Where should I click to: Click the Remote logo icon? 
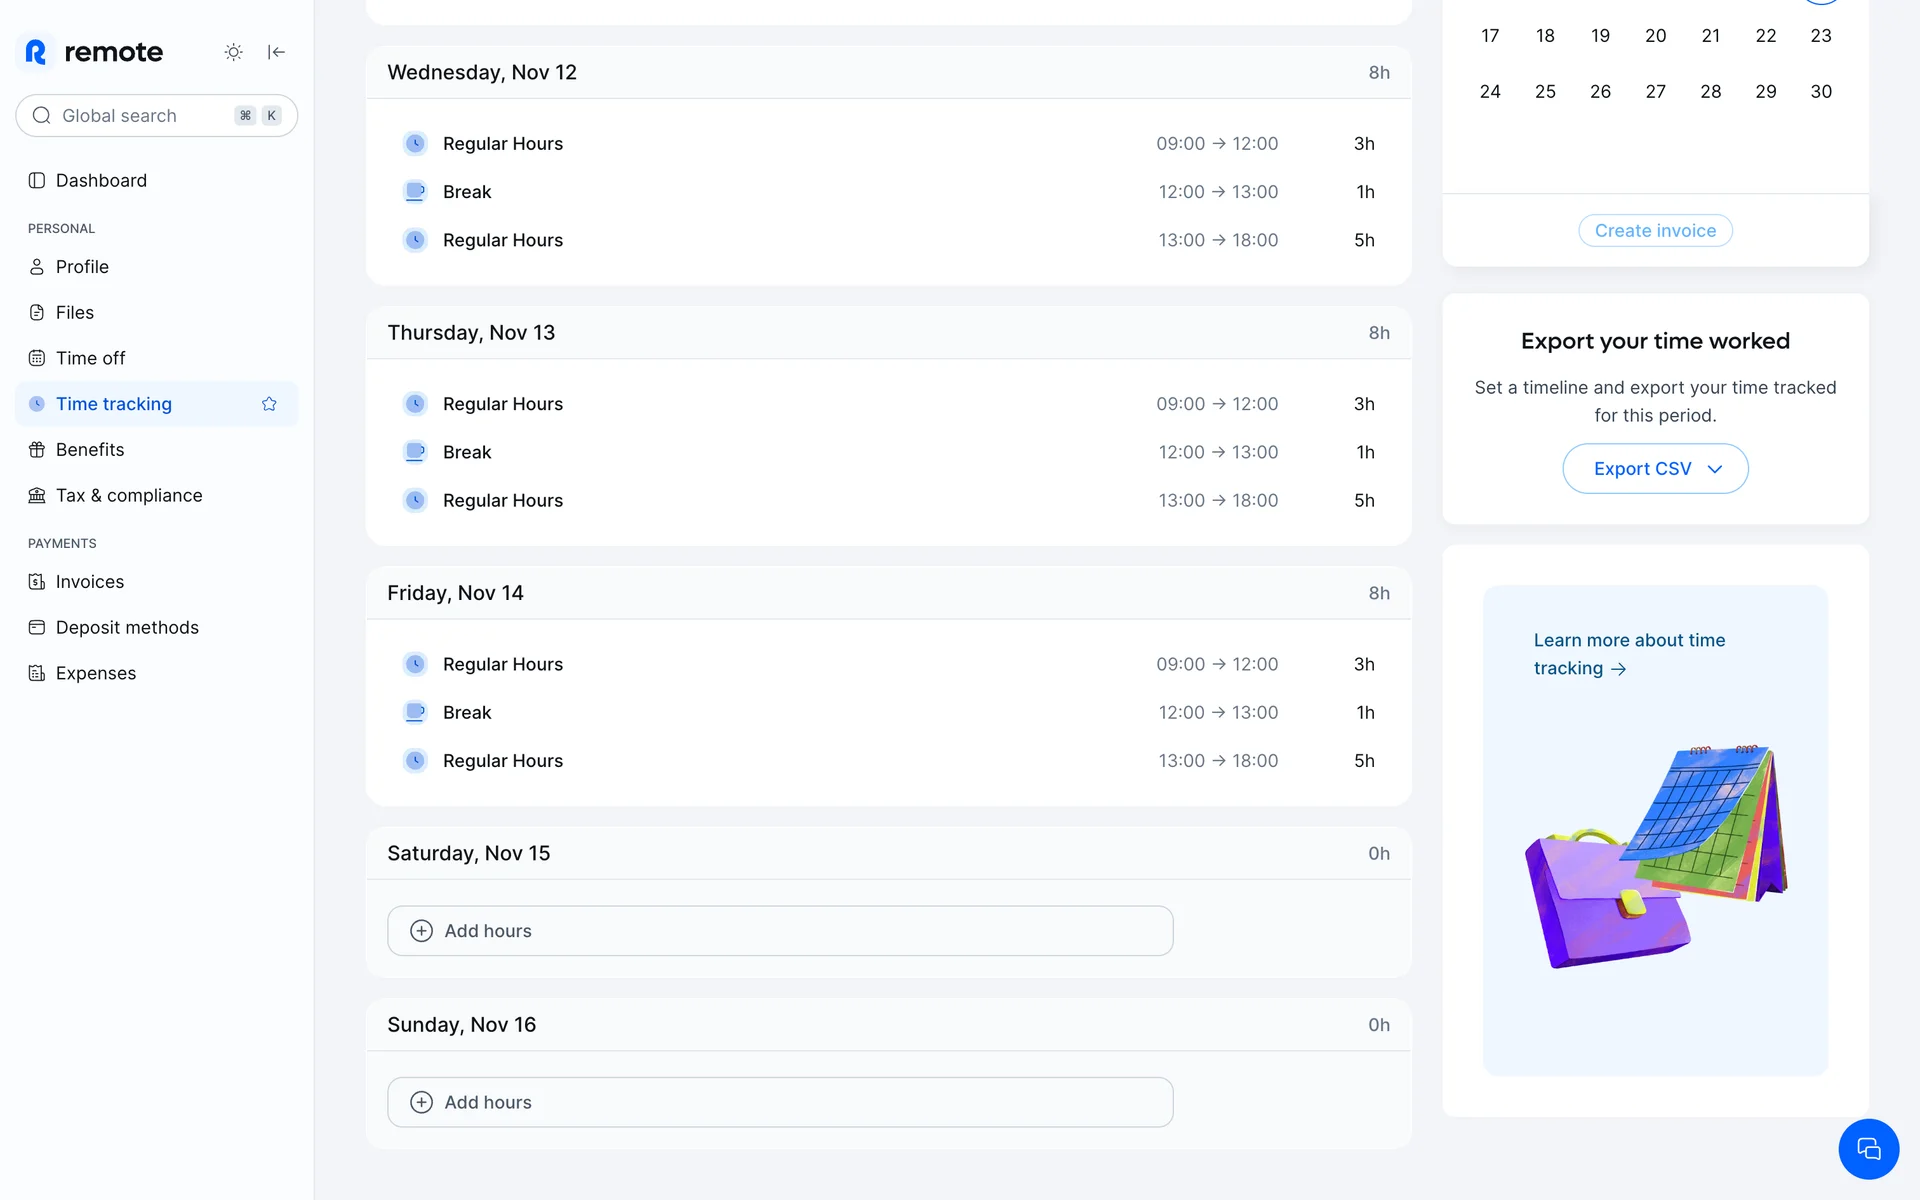[x=36, y=52]
